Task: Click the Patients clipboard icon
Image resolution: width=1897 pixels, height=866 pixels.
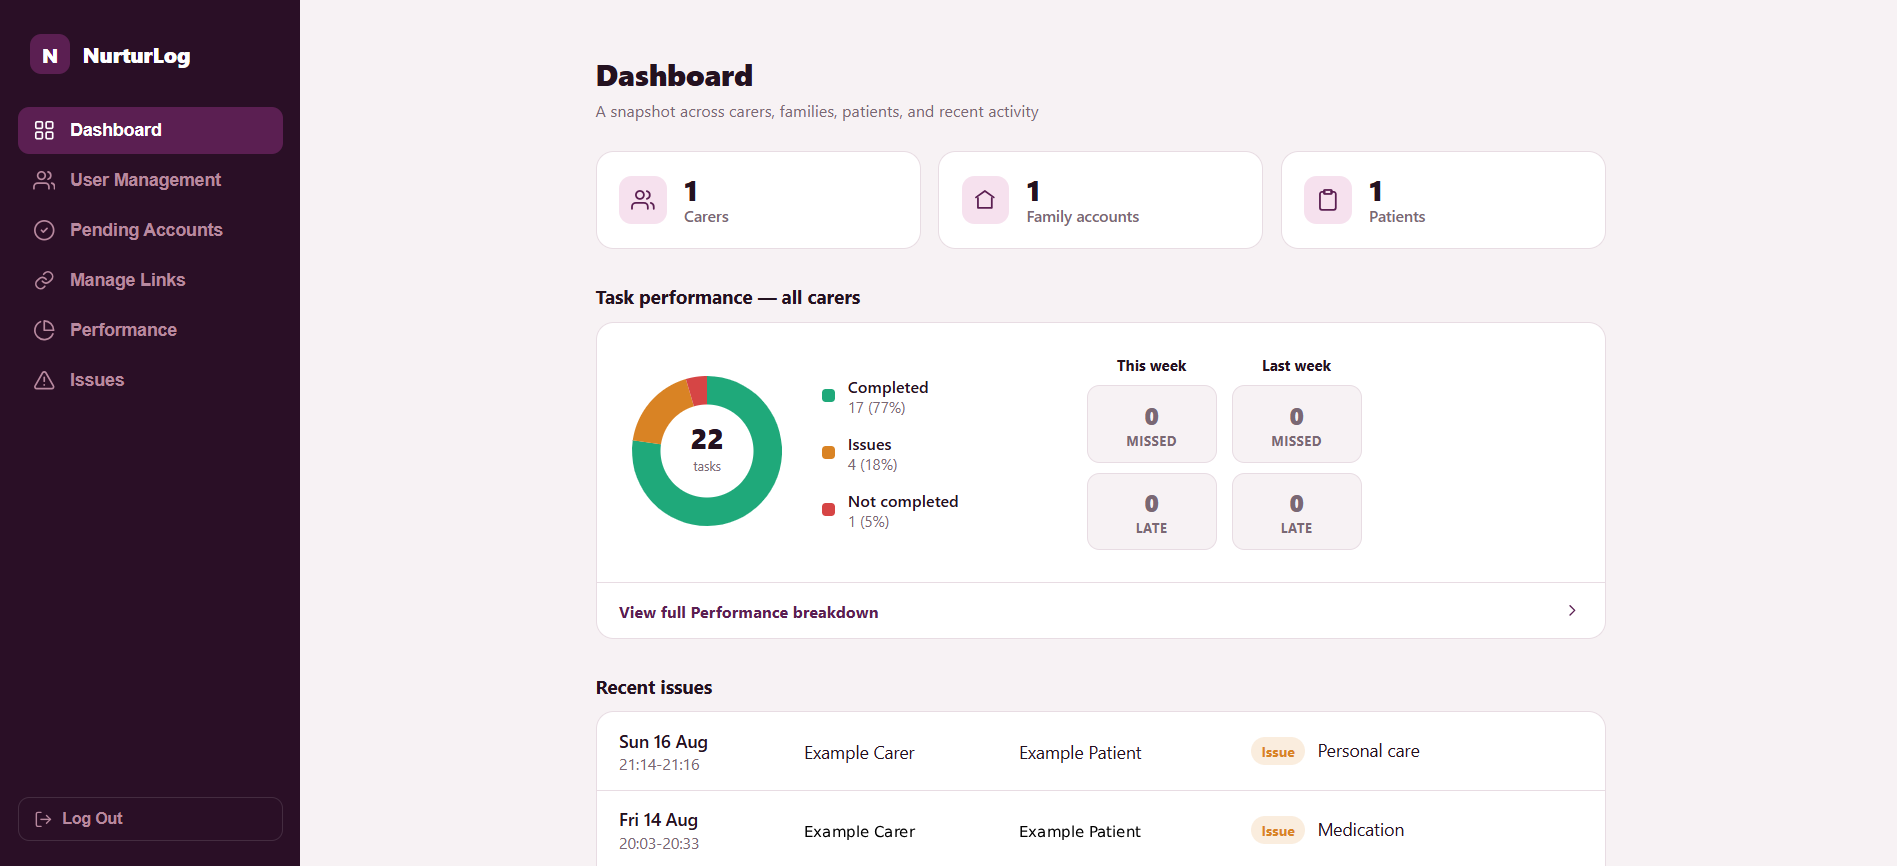Action: [x=1328, y=200]
